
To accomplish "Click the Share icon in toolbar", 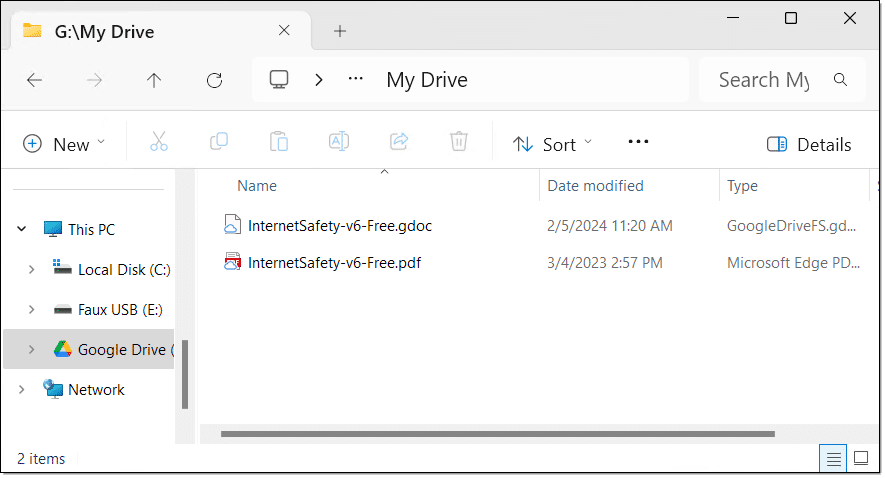I will (x=399, y=142).
